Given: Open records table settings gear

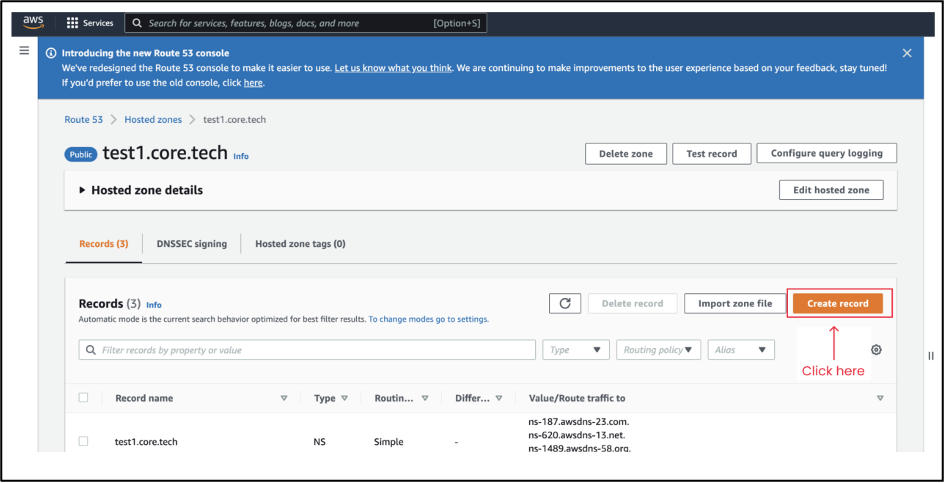Looking at the screenshot, I should [x=876, y=350].
